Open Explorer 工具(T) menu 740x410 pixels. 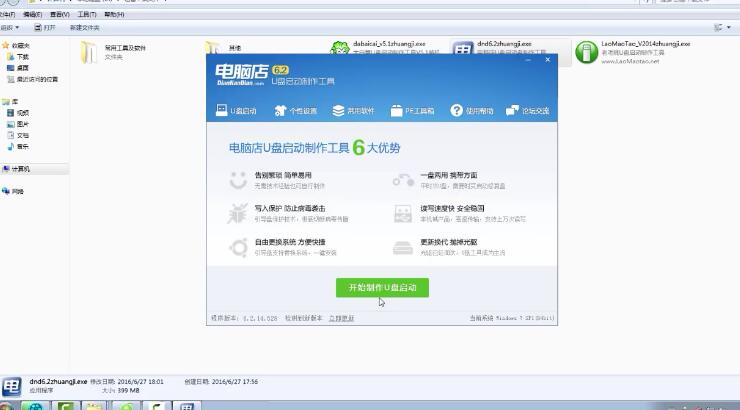[87, 15]
